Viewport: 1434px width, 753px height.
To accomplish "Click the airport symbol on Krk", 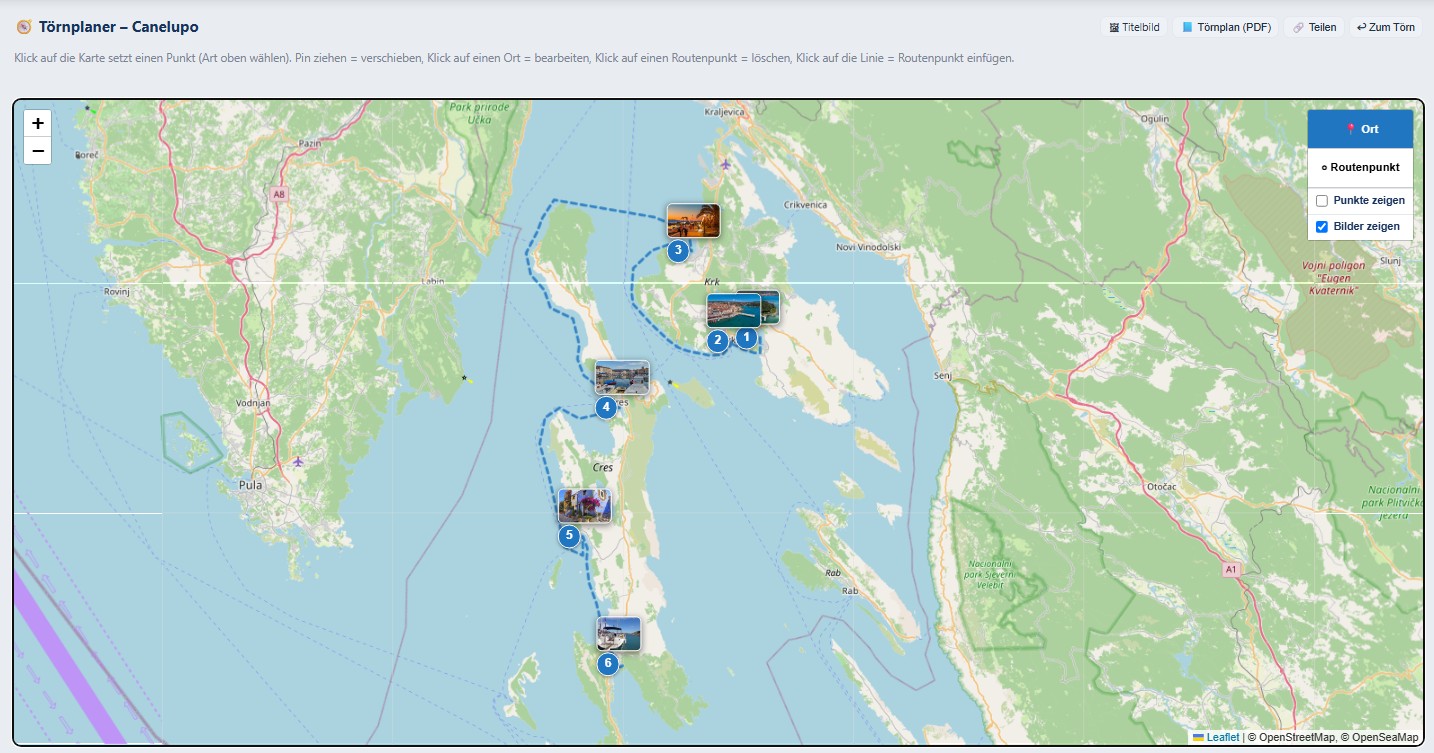I will coord(724,163).
